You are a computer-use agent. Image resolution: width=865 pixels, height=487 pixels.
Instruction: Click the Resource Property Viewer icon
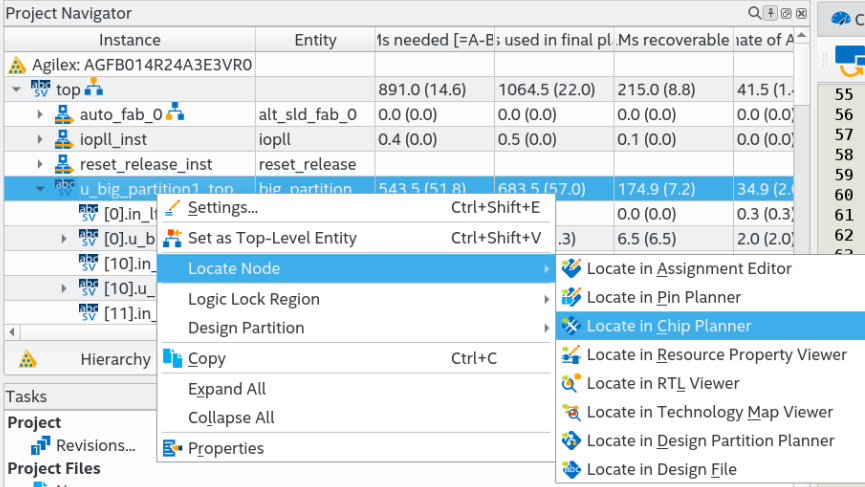(571, 355)
